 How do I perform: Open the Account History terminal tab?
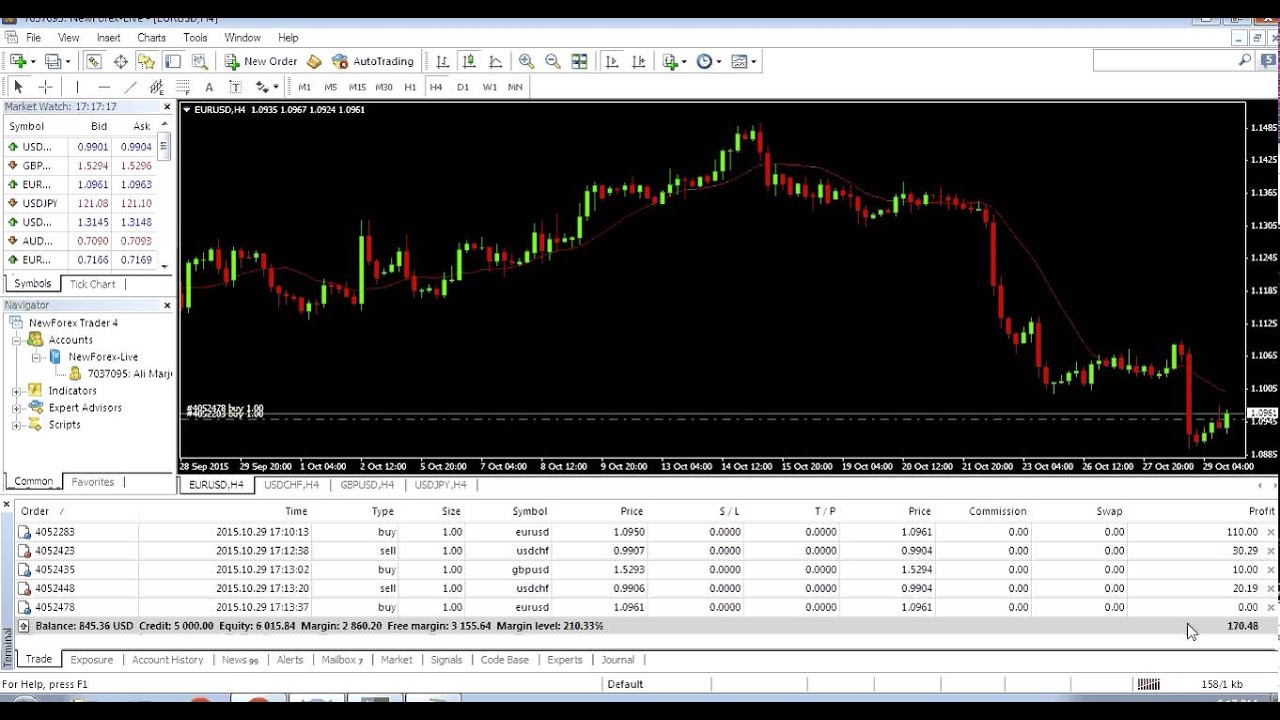click(167, 660)
